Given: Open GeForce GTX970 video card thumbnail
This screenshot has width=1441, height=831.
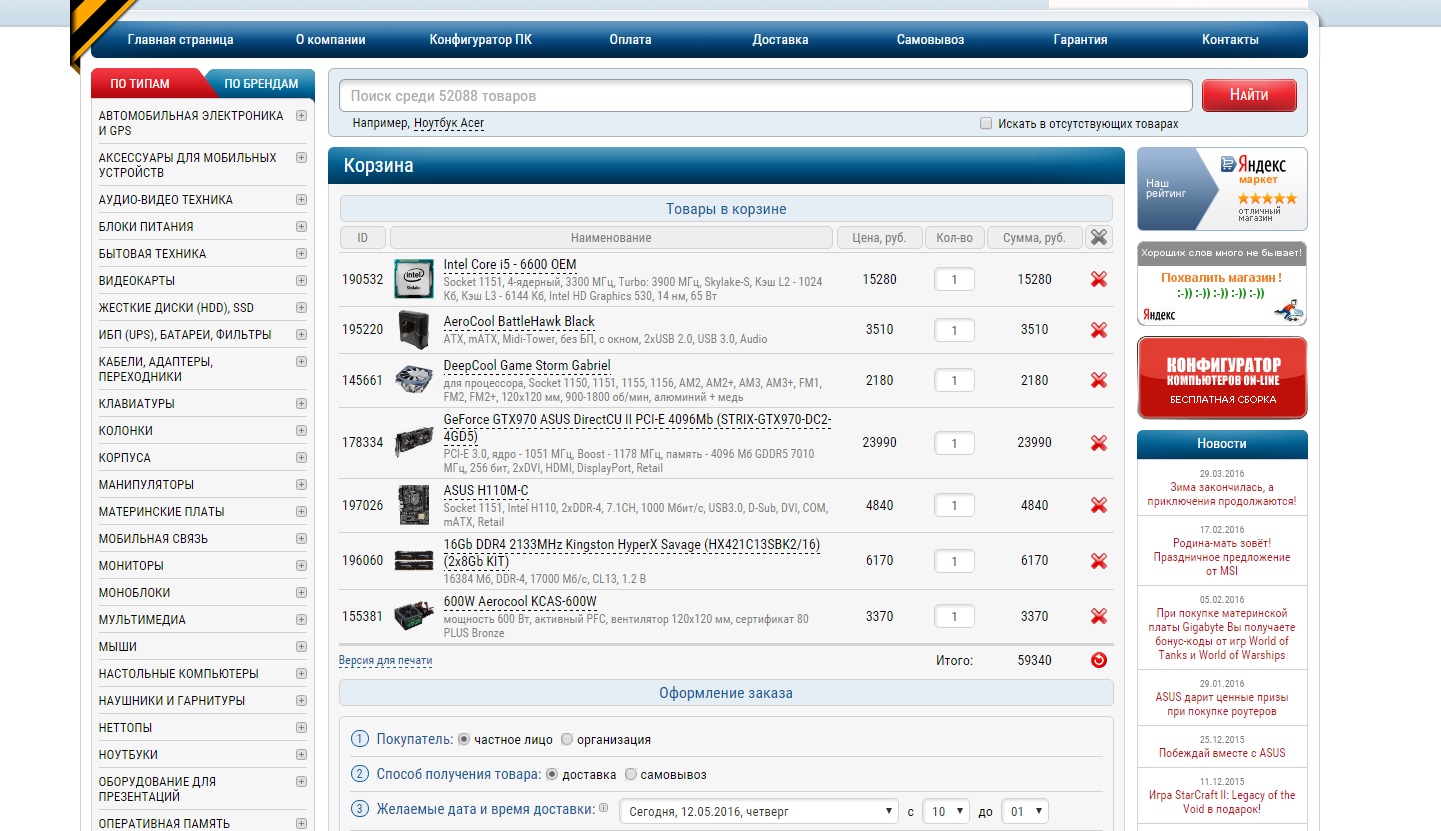Looking at the screenshot, I should click(413, 443).
